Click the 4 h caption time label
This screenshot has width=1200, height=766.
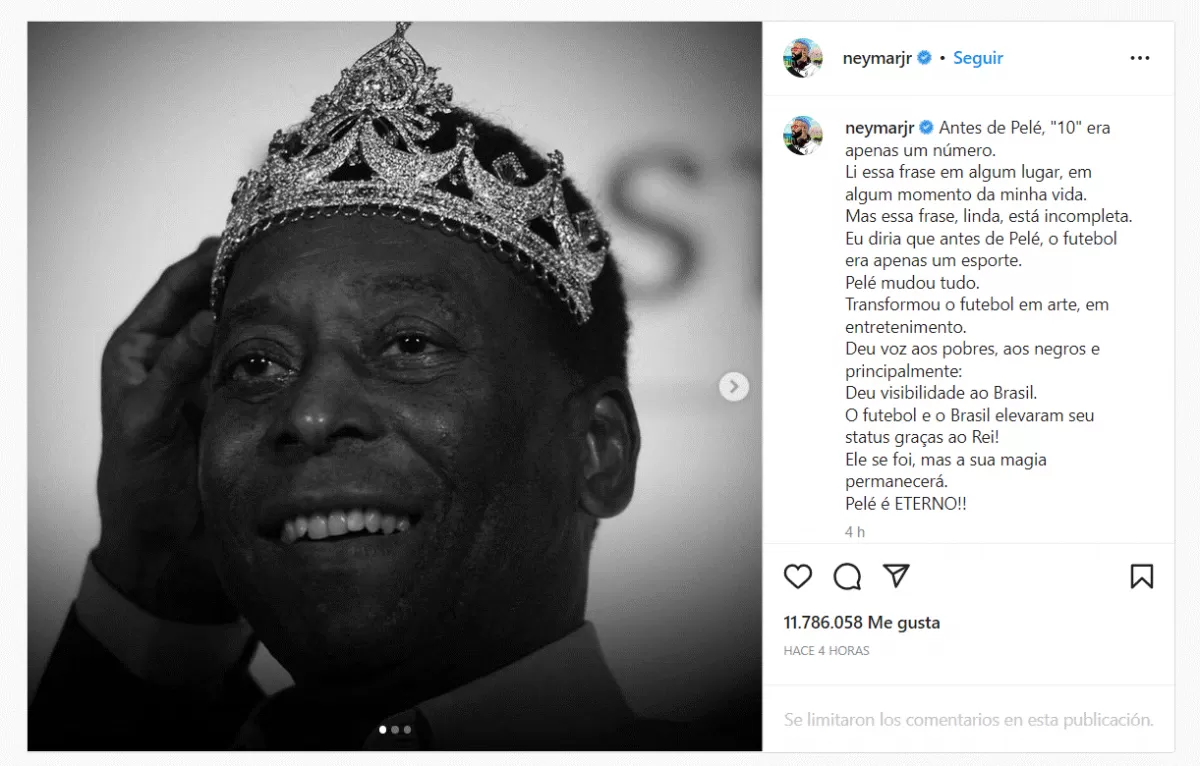(855, 532)
